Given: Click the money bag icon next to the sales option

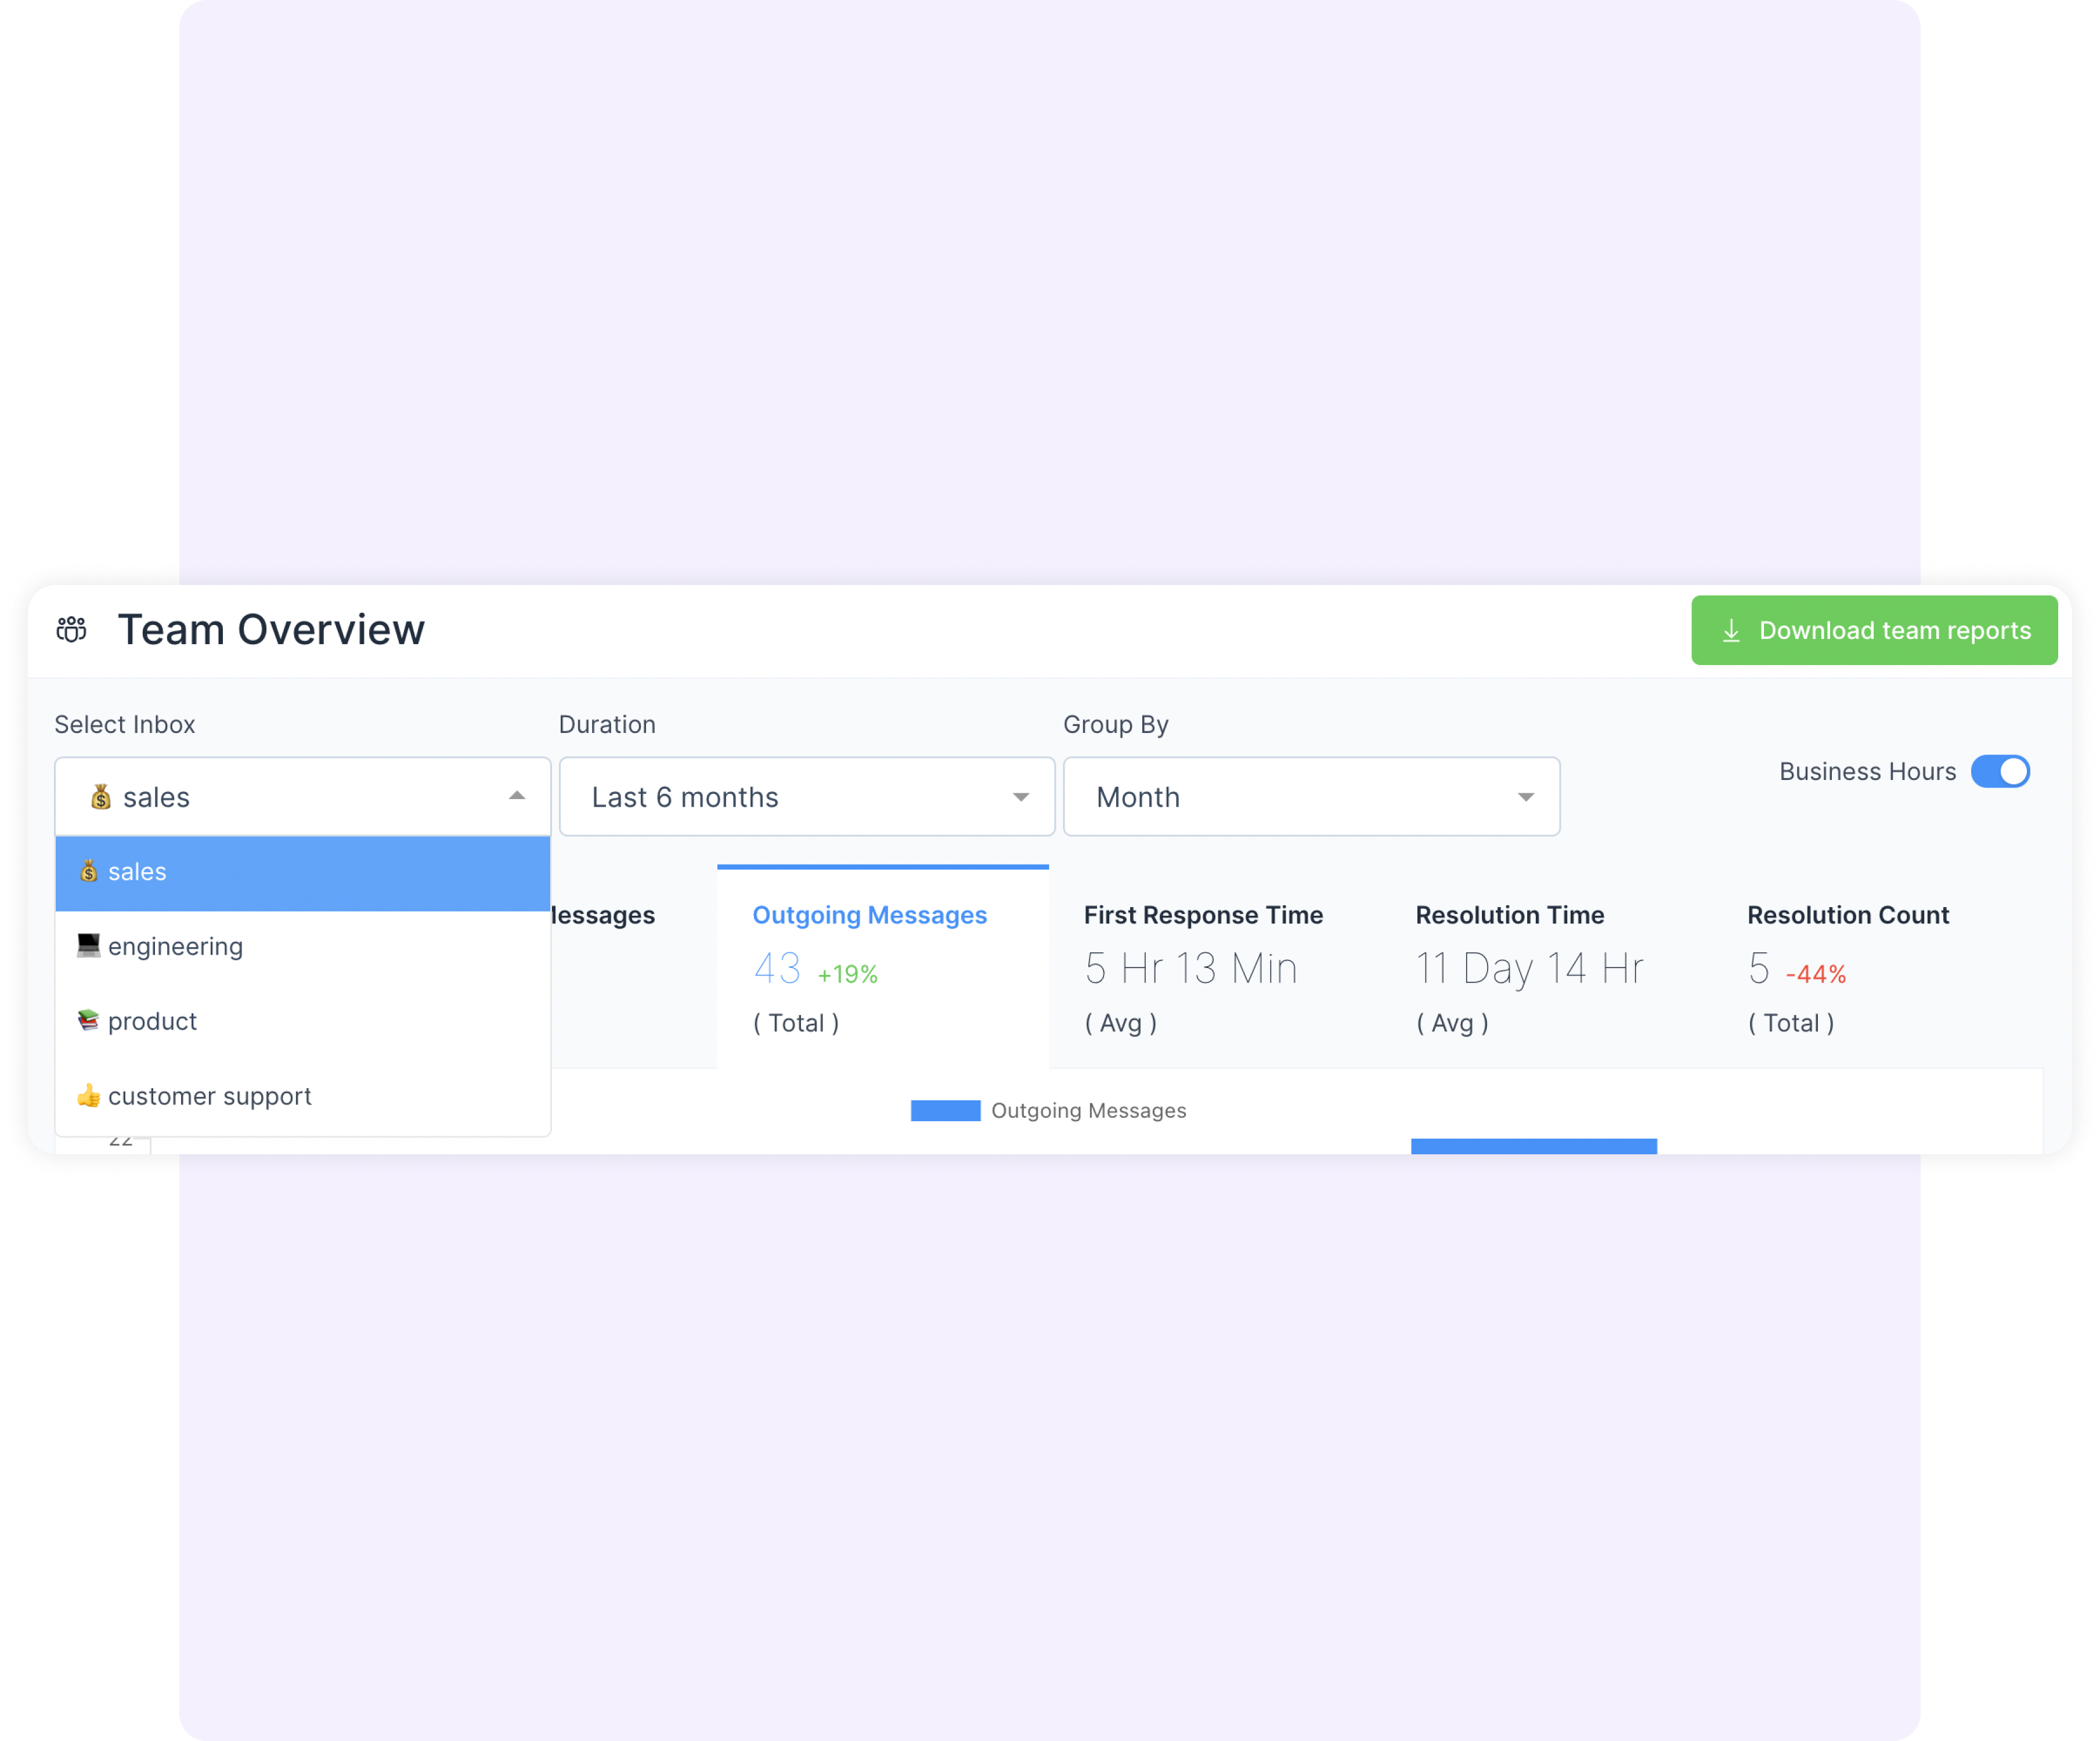Looking at the screenshot, I should pyautogui.click(x=90, y=871).
